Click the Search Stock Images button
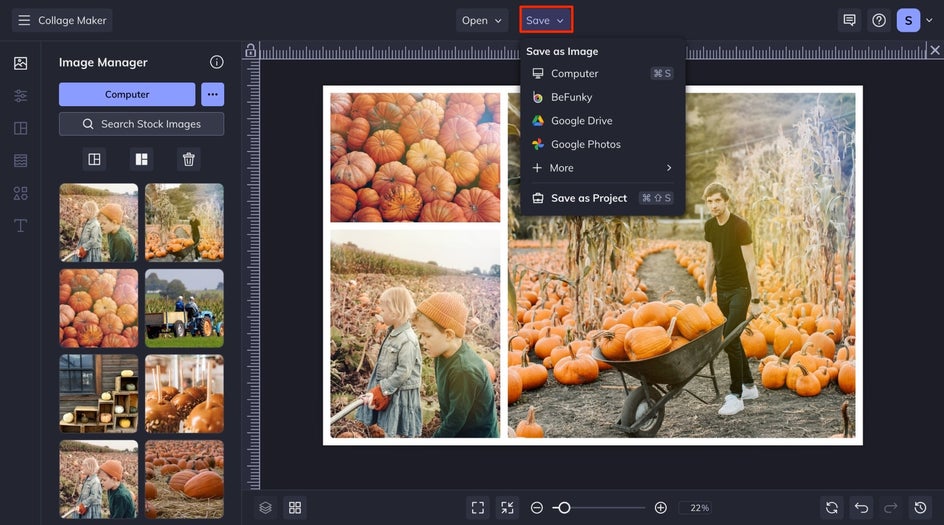This screenshot has width=944, height=525. (x=141, y=124)
